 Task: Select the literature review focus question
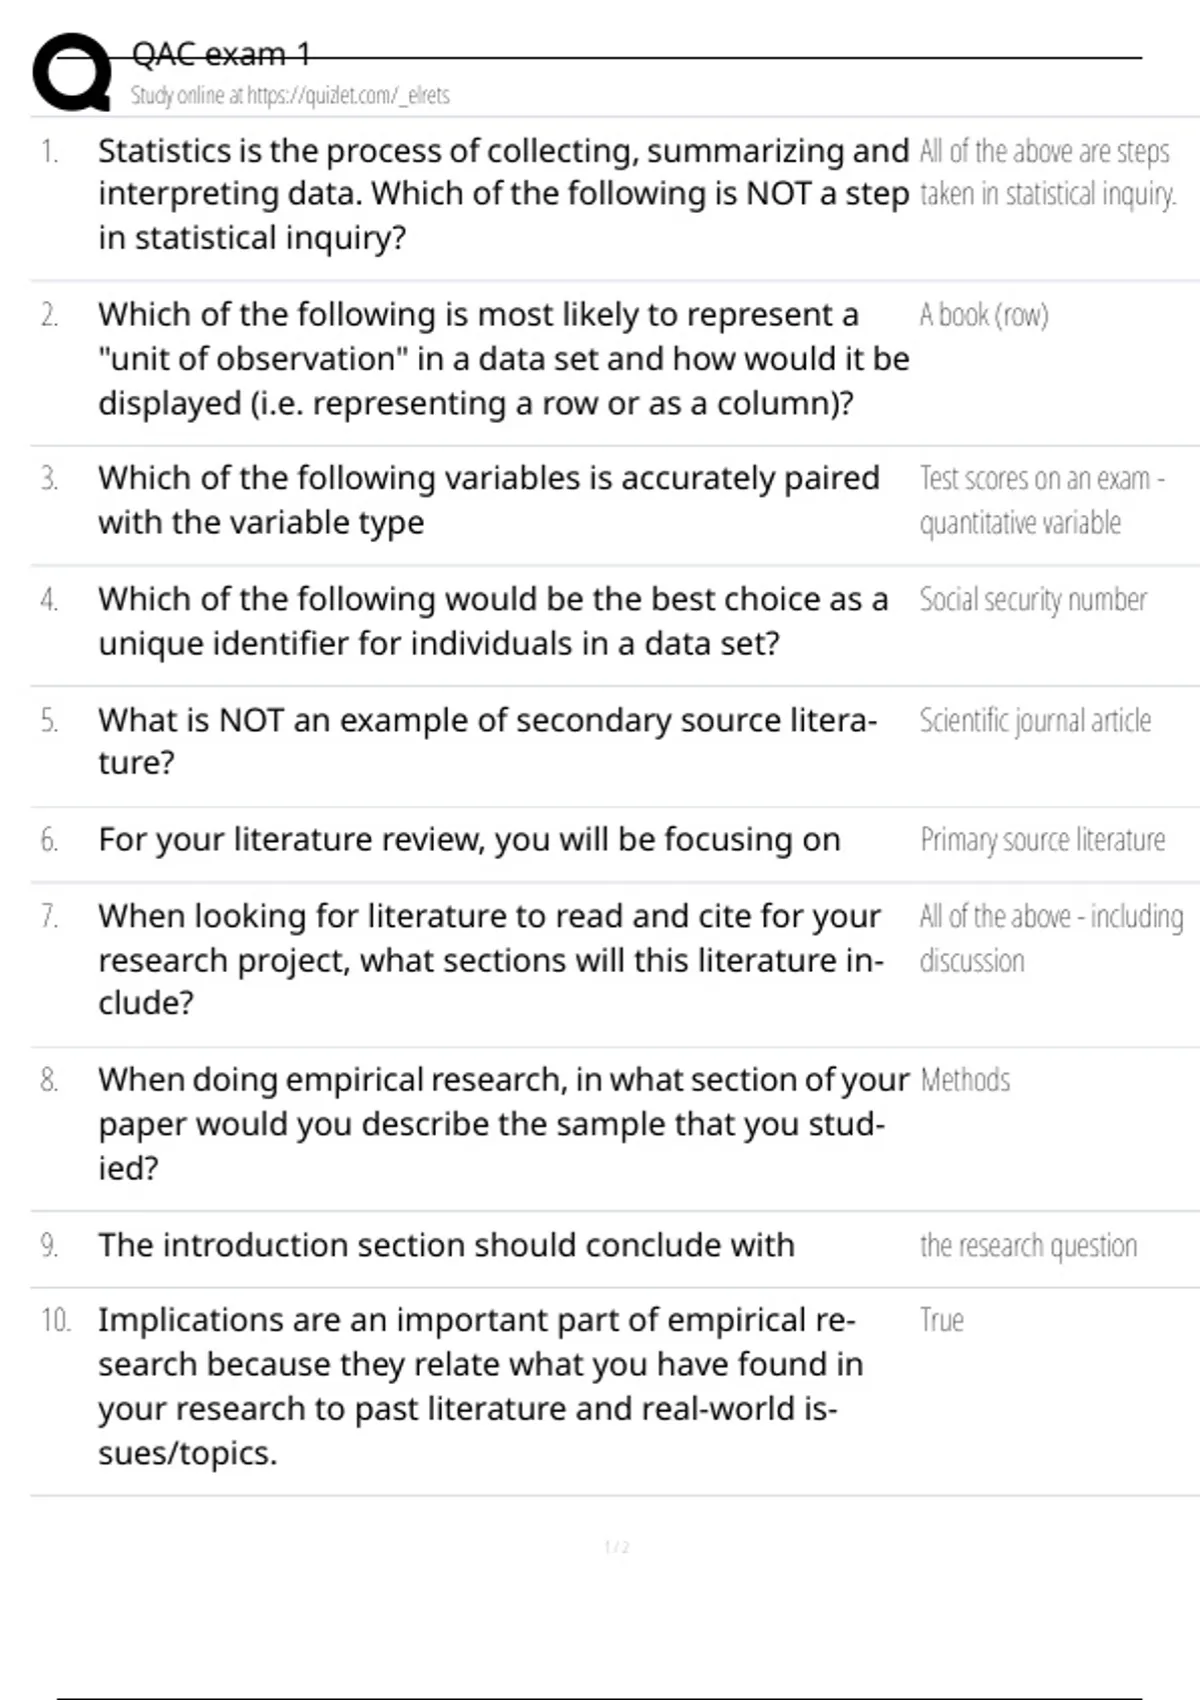coord(469,840)
